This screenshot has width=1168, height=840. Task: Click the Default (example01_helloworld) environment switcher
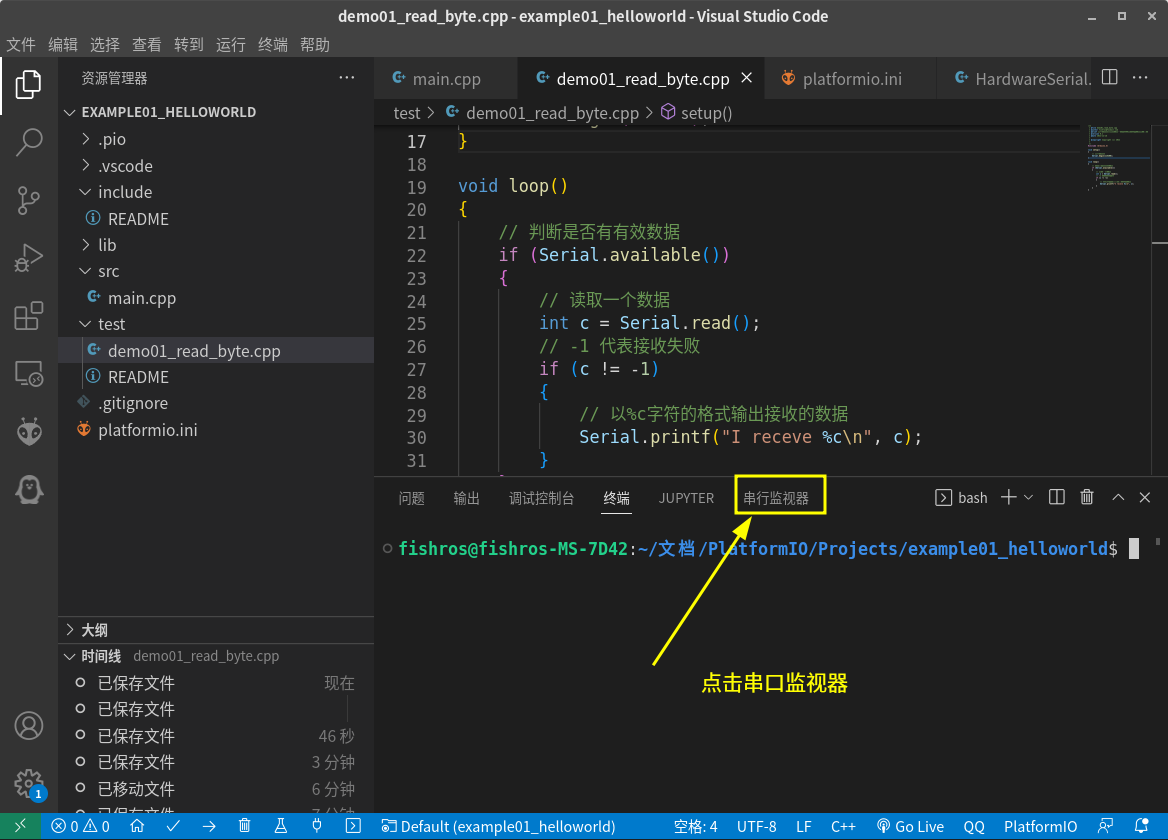[498, 827]
